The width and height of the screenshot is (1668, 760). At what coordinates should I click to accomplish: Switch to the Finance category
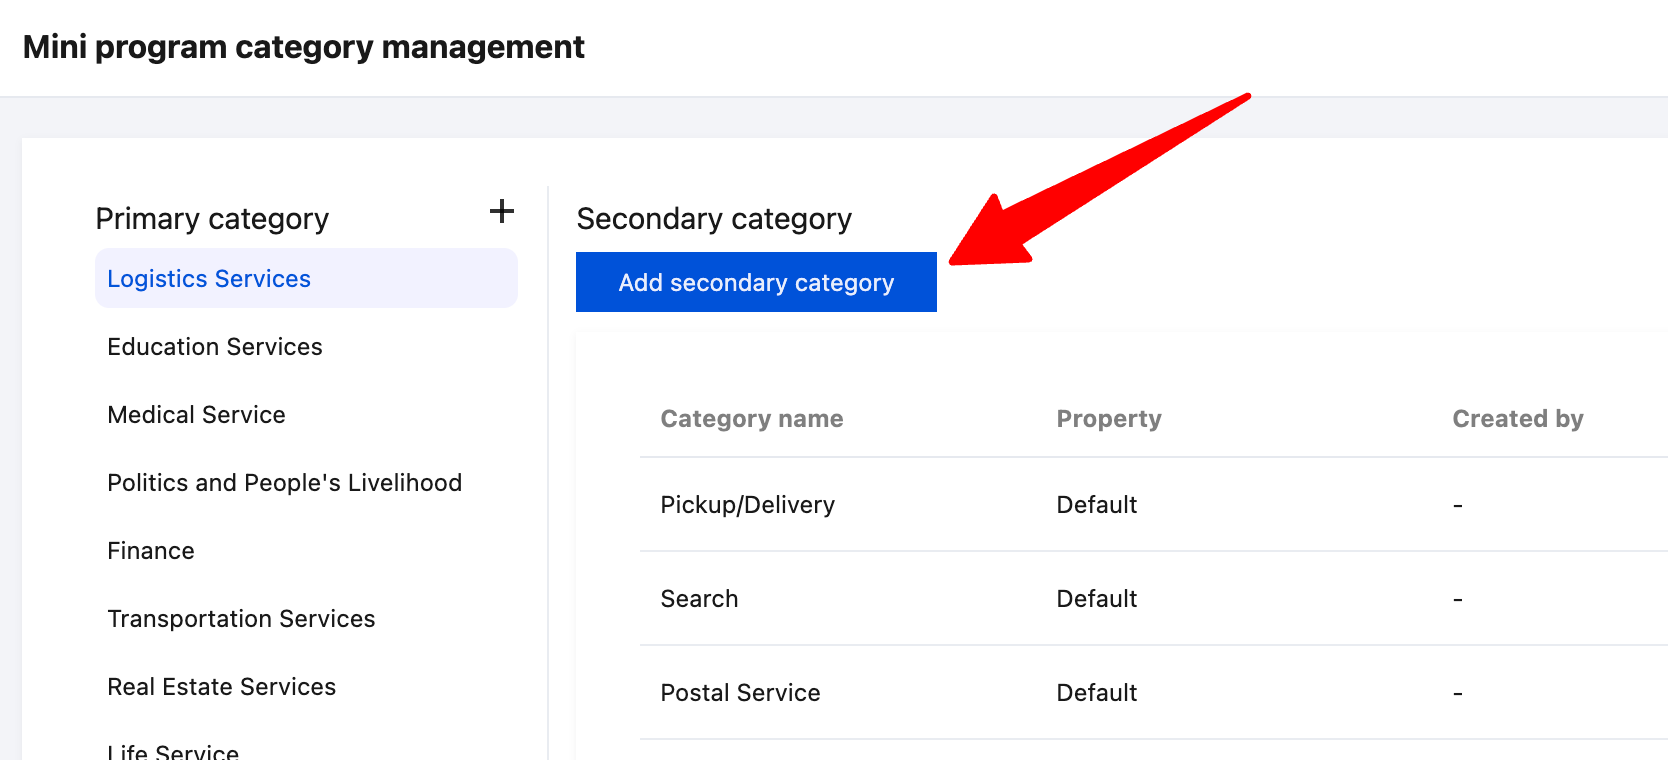[x=151, y=551]
